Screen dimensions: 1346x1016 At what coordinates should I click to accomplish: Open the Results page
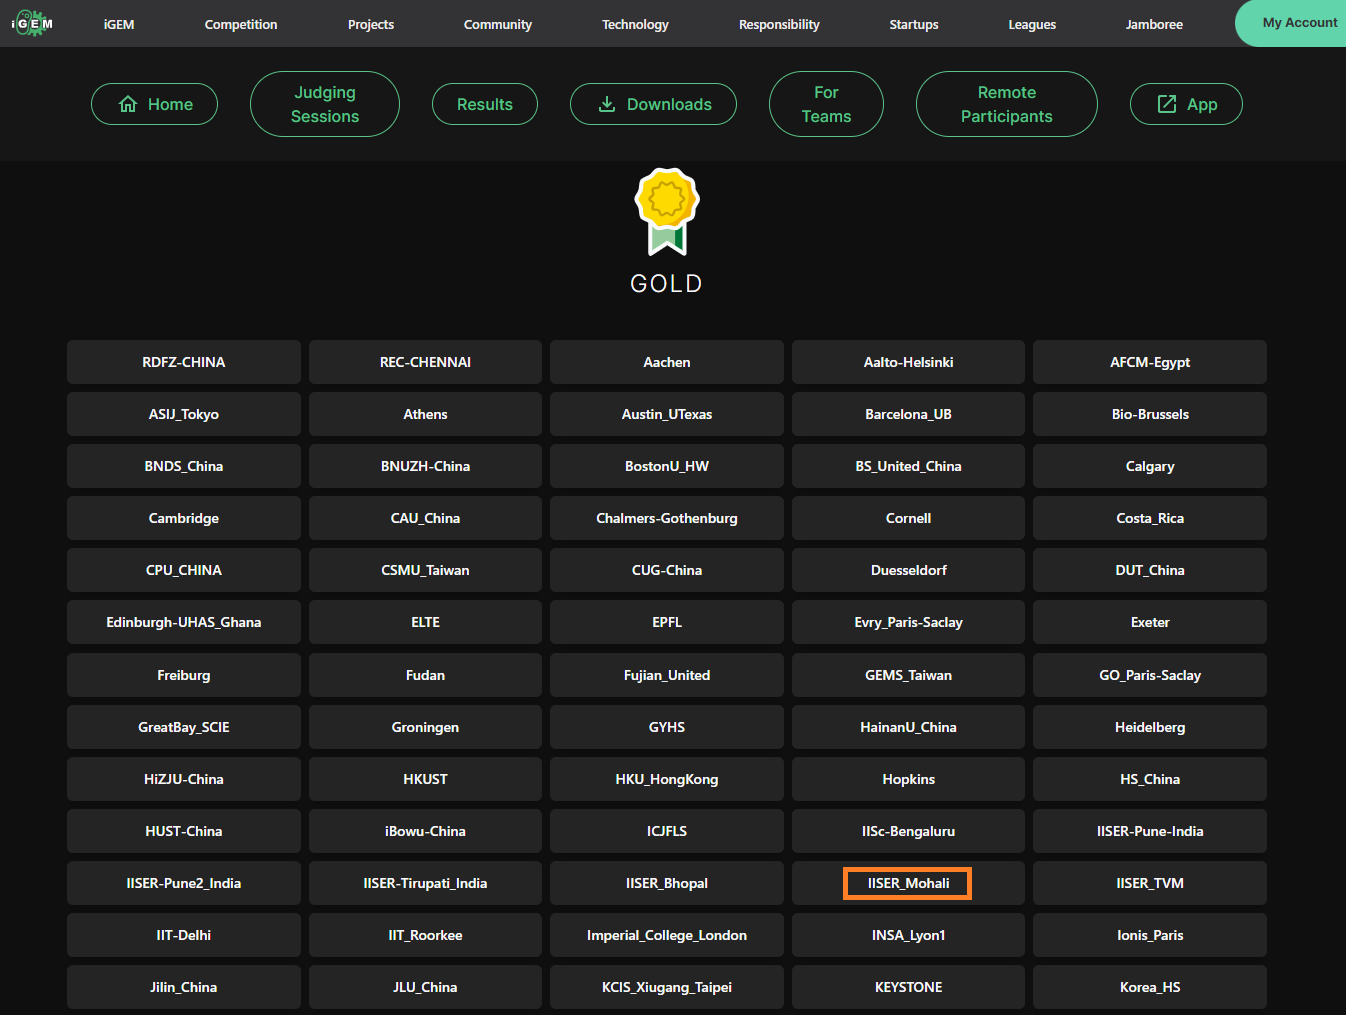click(x=485, y=104)
